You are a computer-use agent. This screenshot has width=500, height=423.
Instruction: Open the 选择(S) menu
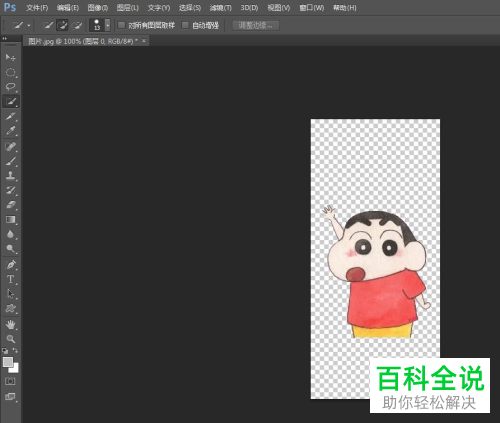(x=190, y=8)
